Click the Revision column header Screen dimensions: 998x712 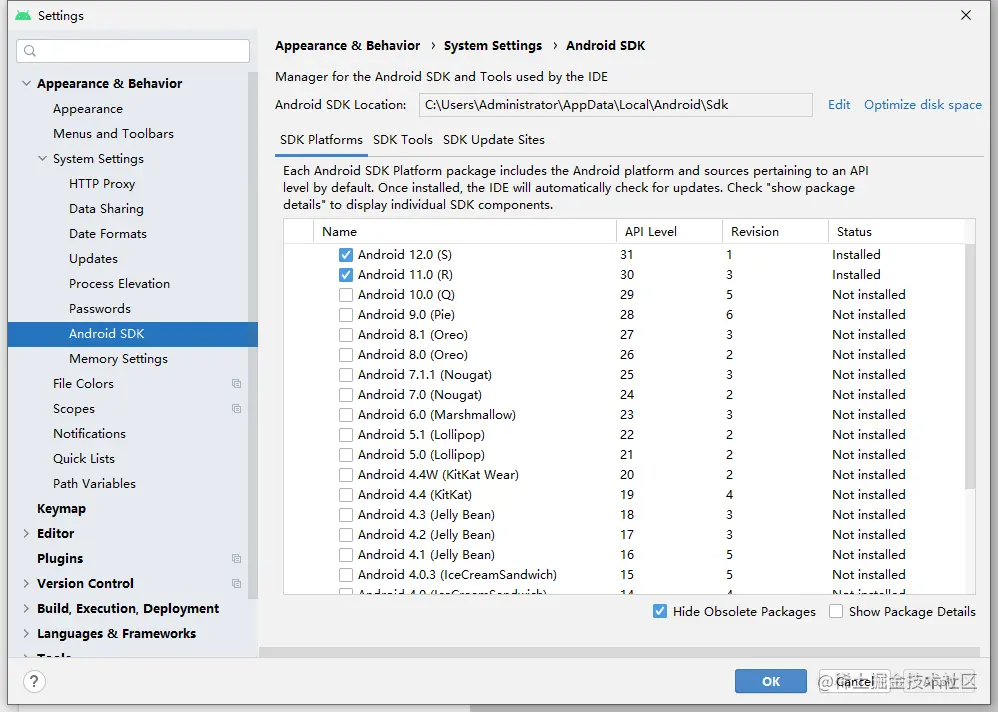775,232
